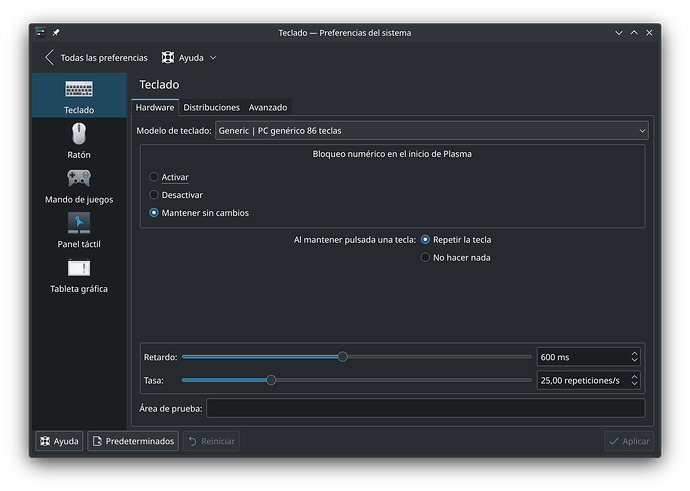The width and height of the screenshot is (690, 491).
Task: Select the Mando de juegos gamepad icon
Action: tap(79, 179)
